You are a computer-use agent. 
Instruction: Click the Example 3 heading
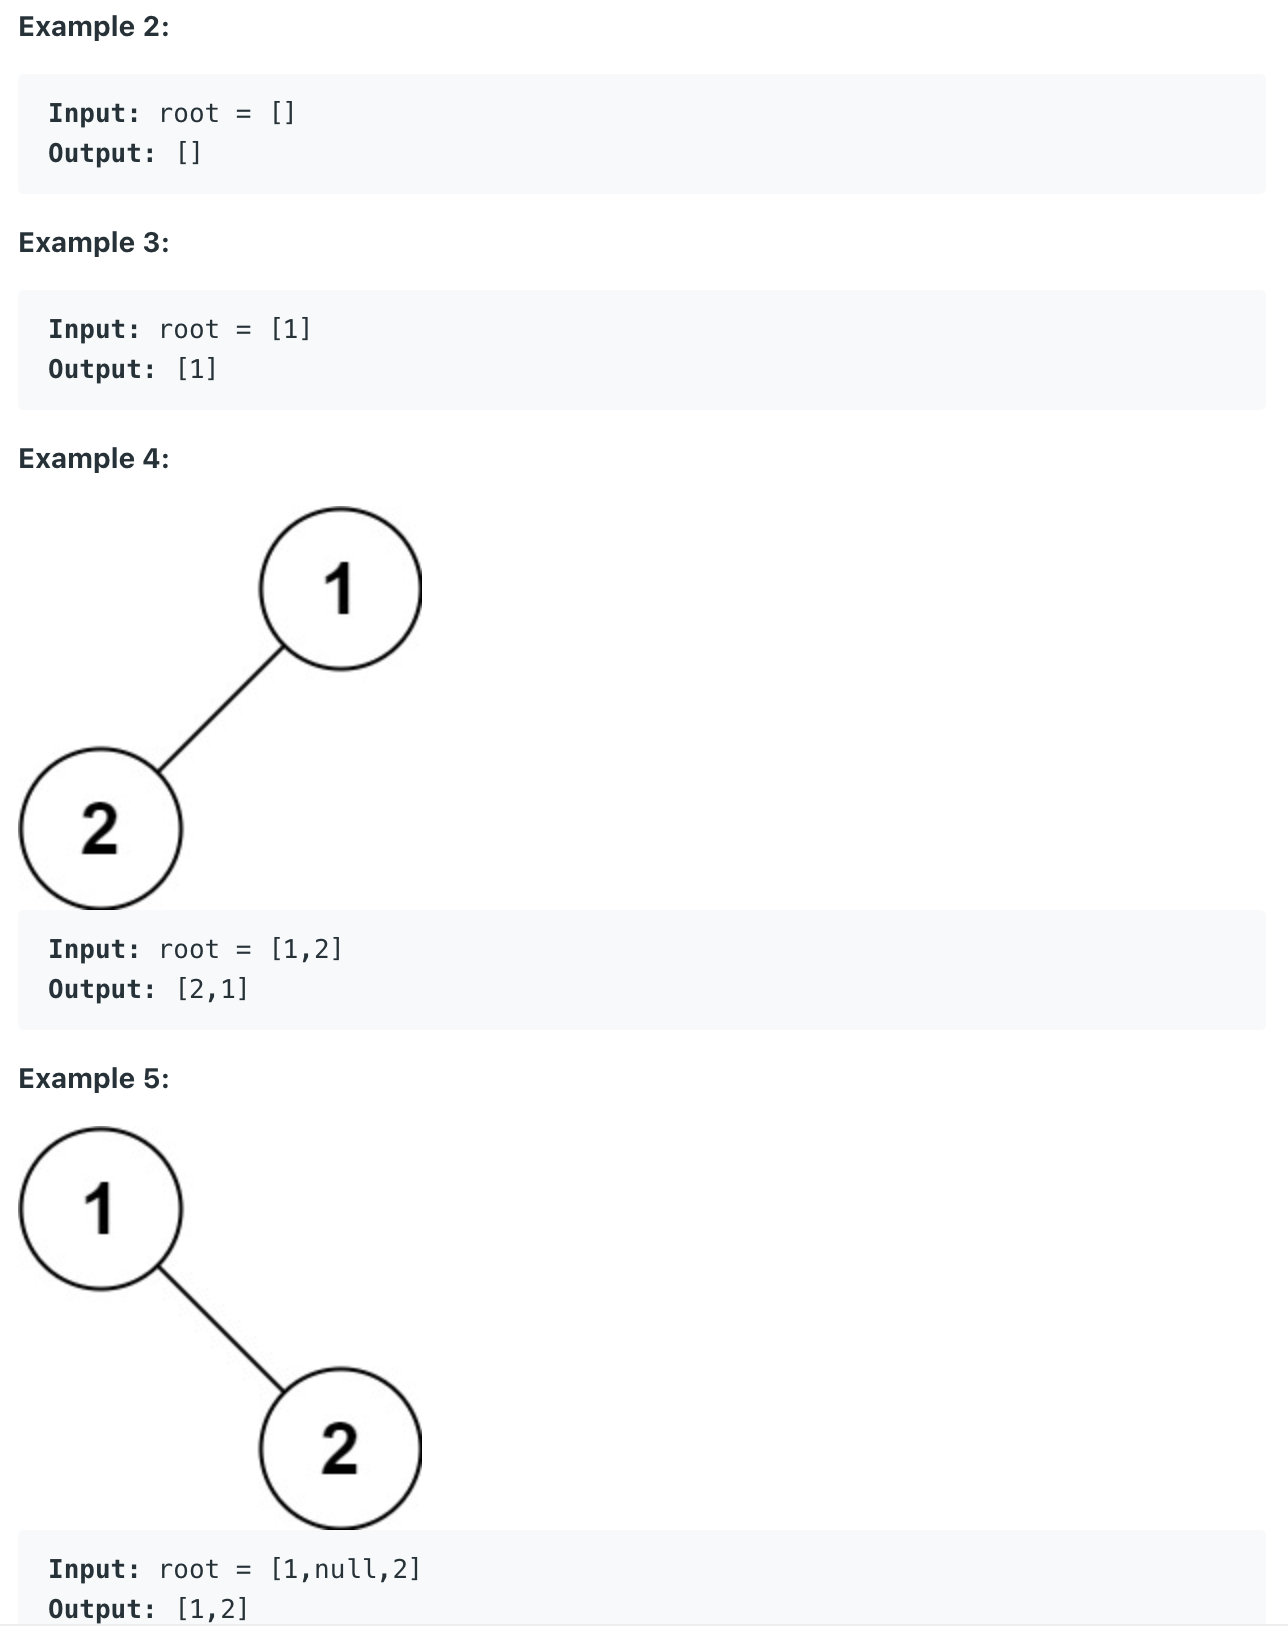click(x=94, y=243)
